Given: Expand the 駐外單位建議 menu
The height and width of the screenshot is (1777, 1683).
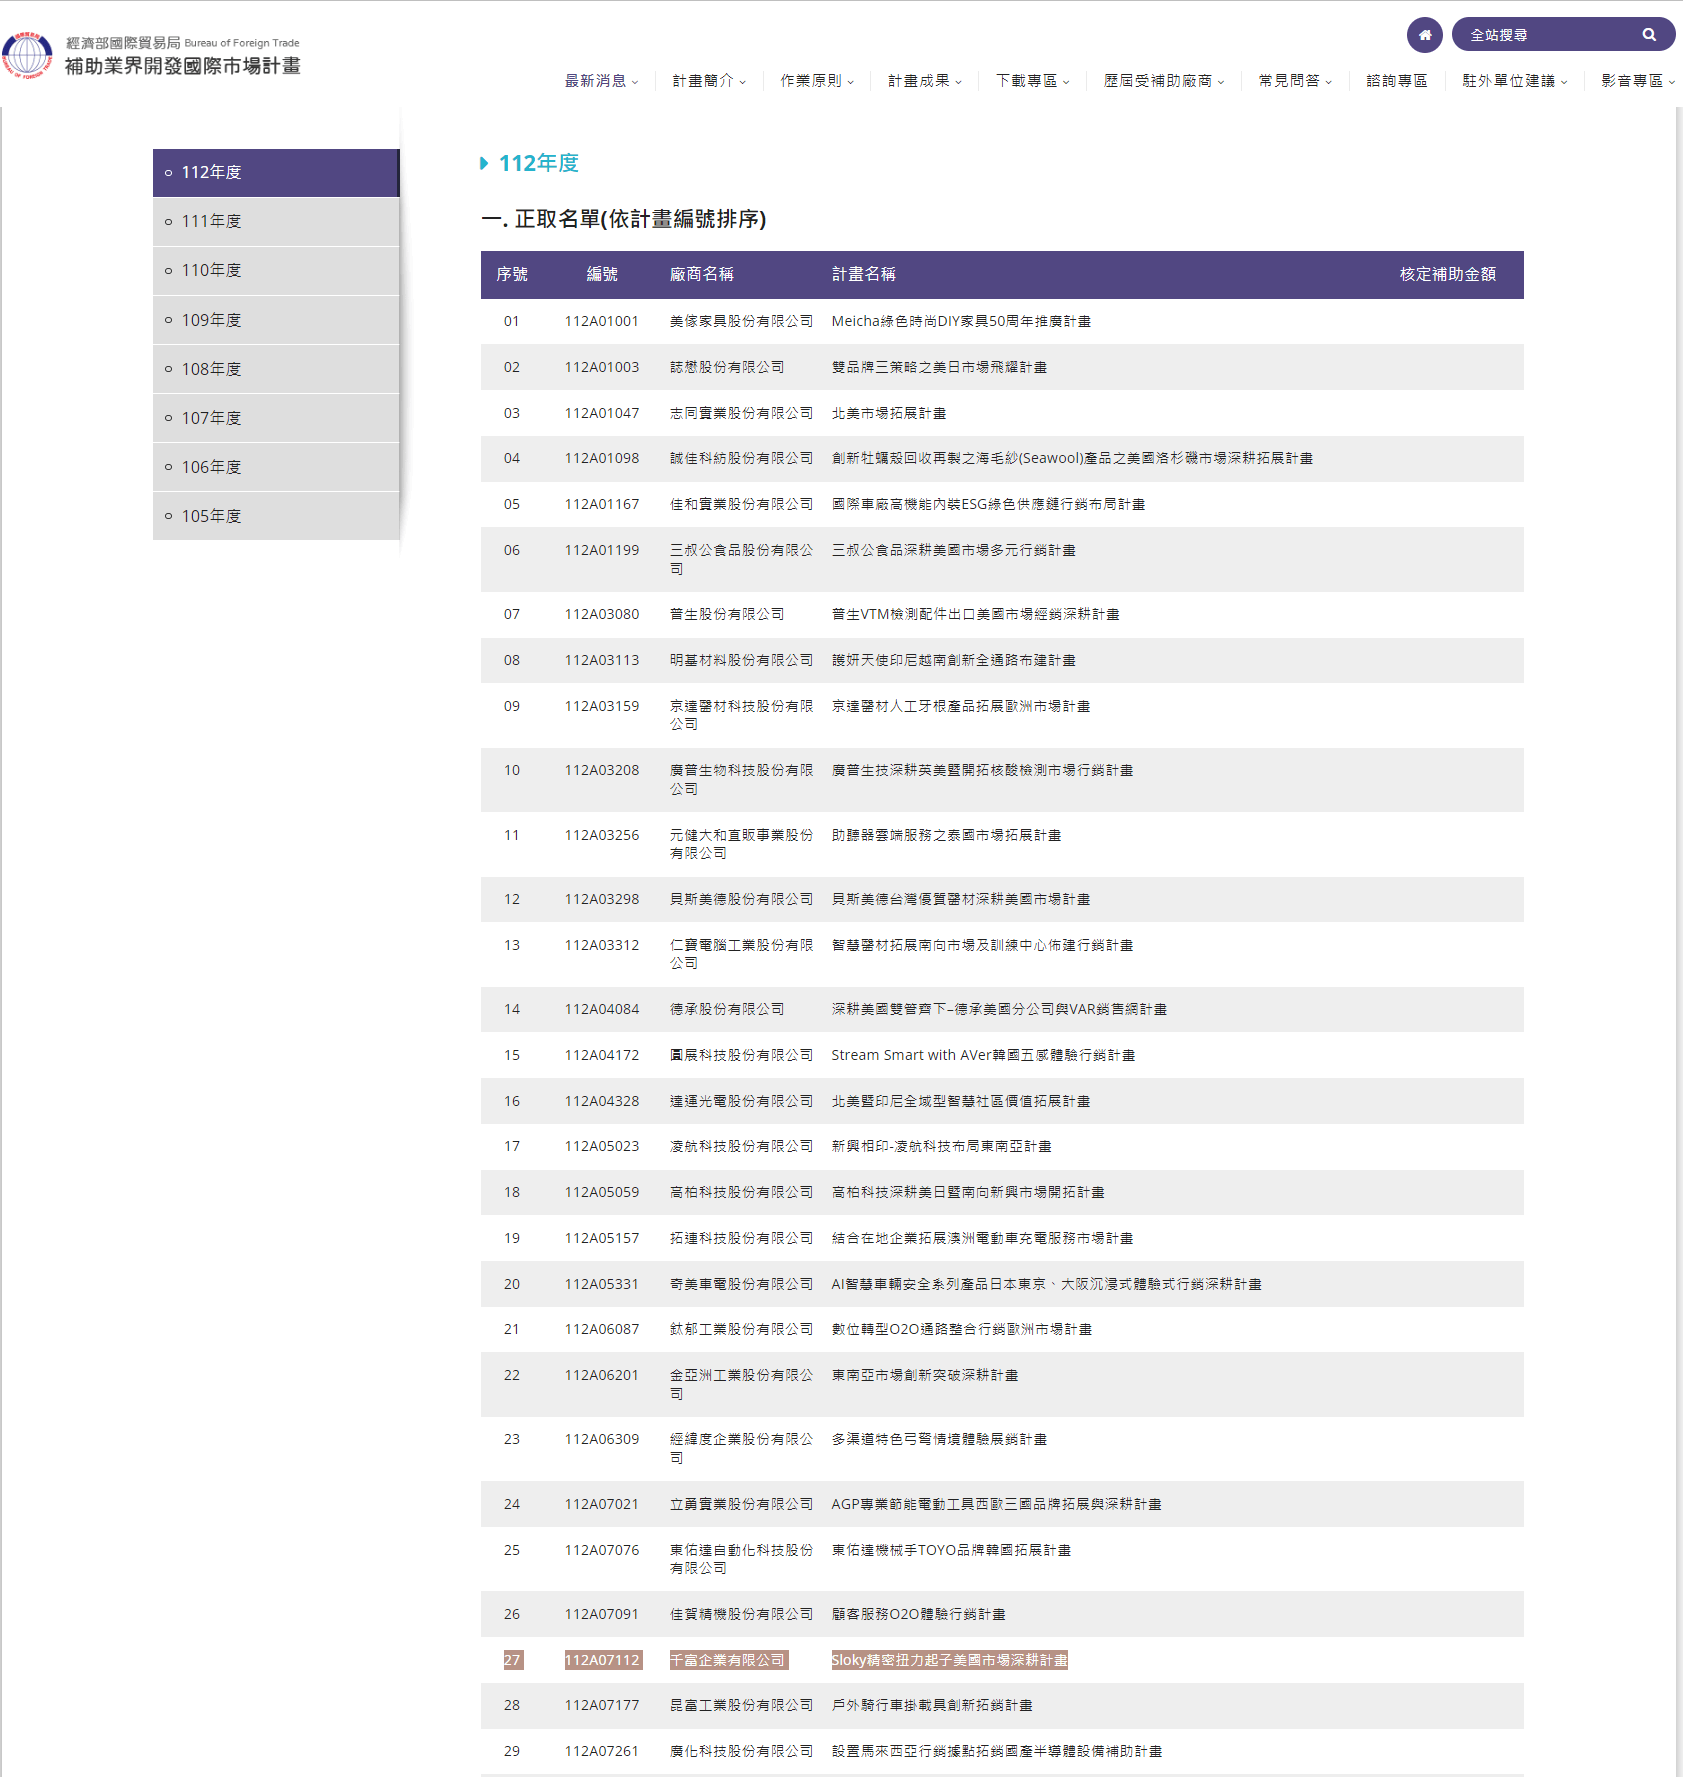Looking at the screenshot, I should point(1515,81).
